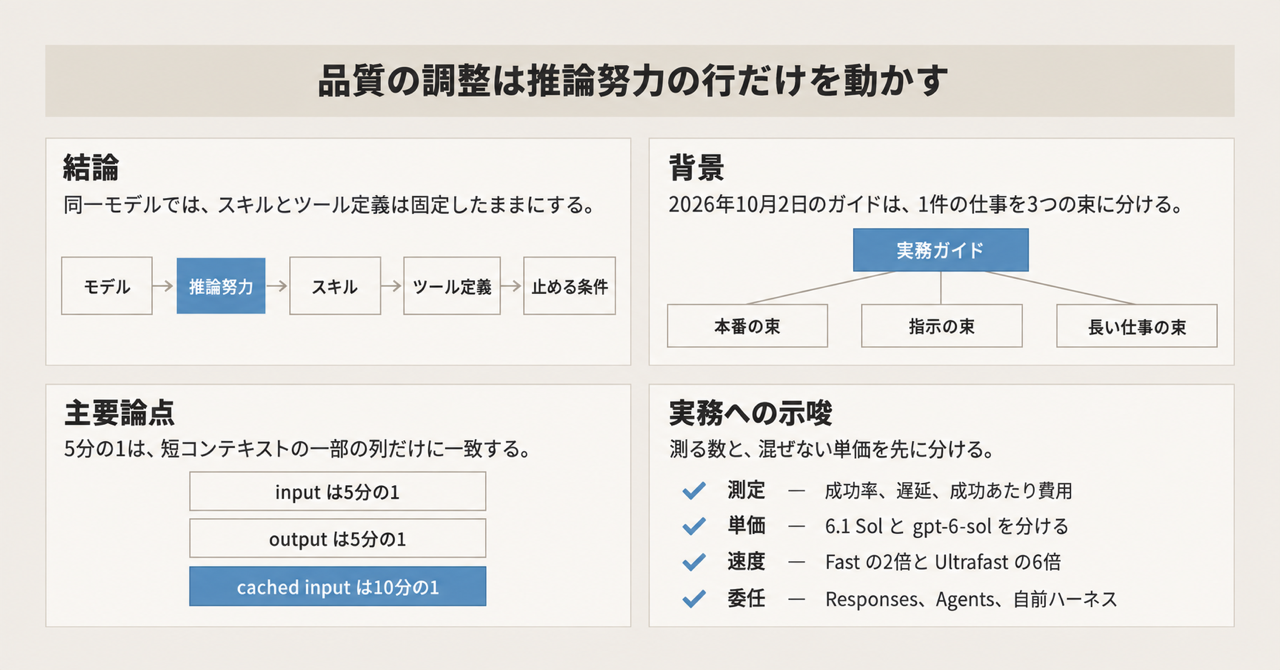This screenshot has height=670, width=1280.
Task: Click the 主要論点 heading
Action: (x=120, y=413)
